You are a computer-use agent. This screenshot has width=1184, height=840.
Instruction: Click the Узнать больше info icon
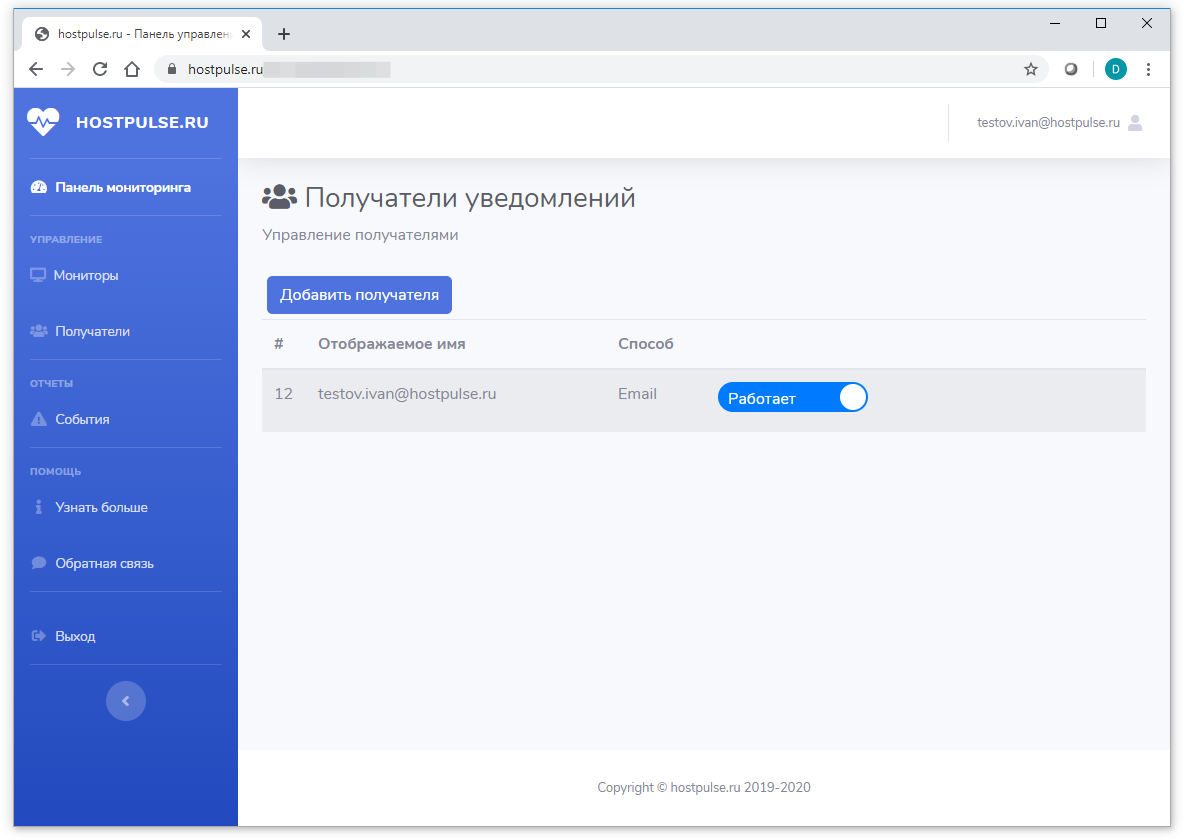(39, 507)
